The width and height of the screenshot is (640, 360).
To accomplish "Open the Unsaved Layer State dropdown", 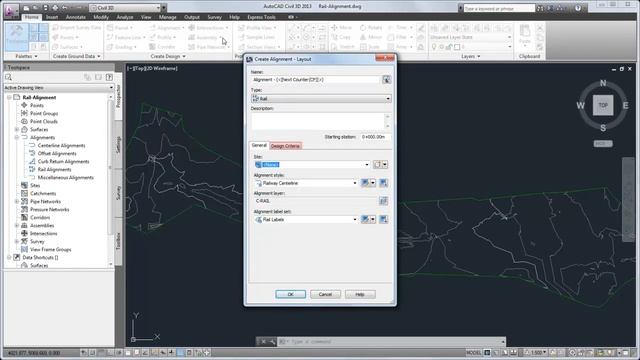I will click(471, 37).
